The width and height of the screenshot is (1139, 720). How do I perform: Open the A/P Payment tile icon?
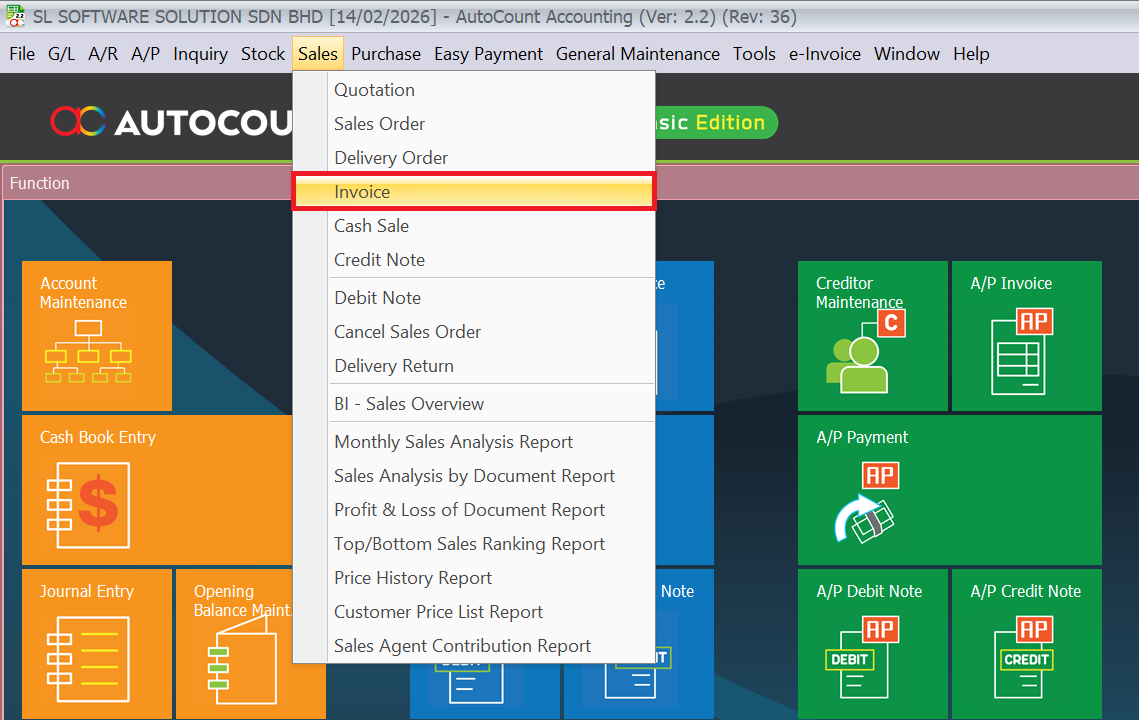click(x=864, y=503)
